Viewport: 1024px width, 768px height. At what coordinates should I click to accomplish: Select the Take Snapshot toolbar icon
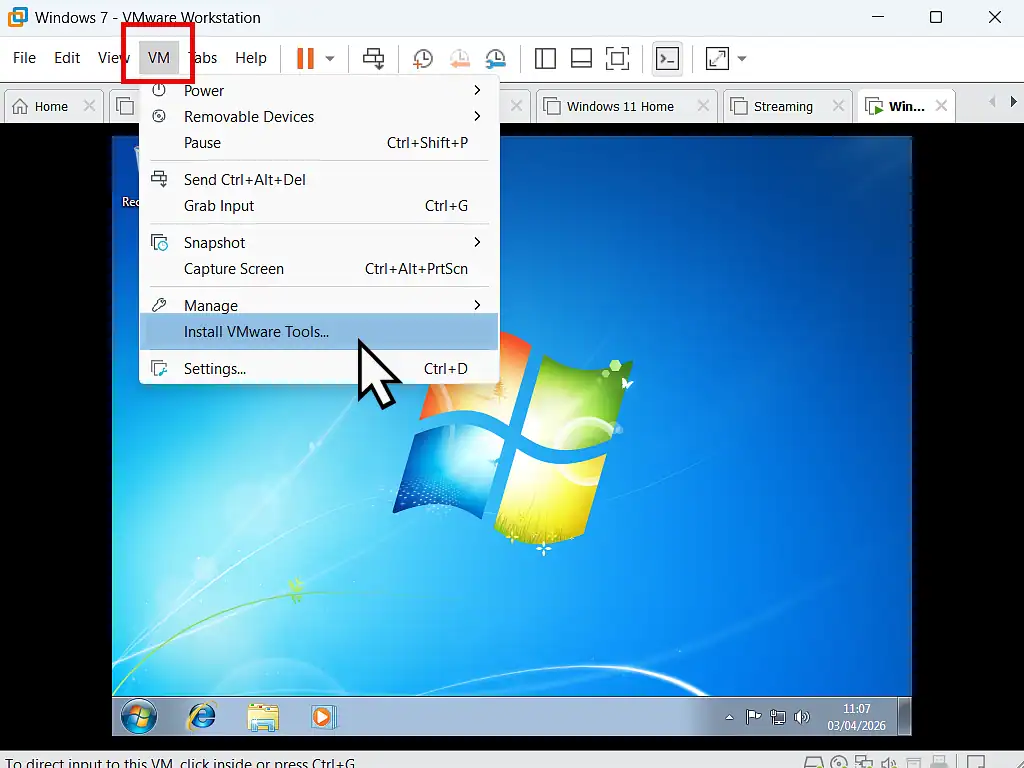422,58
